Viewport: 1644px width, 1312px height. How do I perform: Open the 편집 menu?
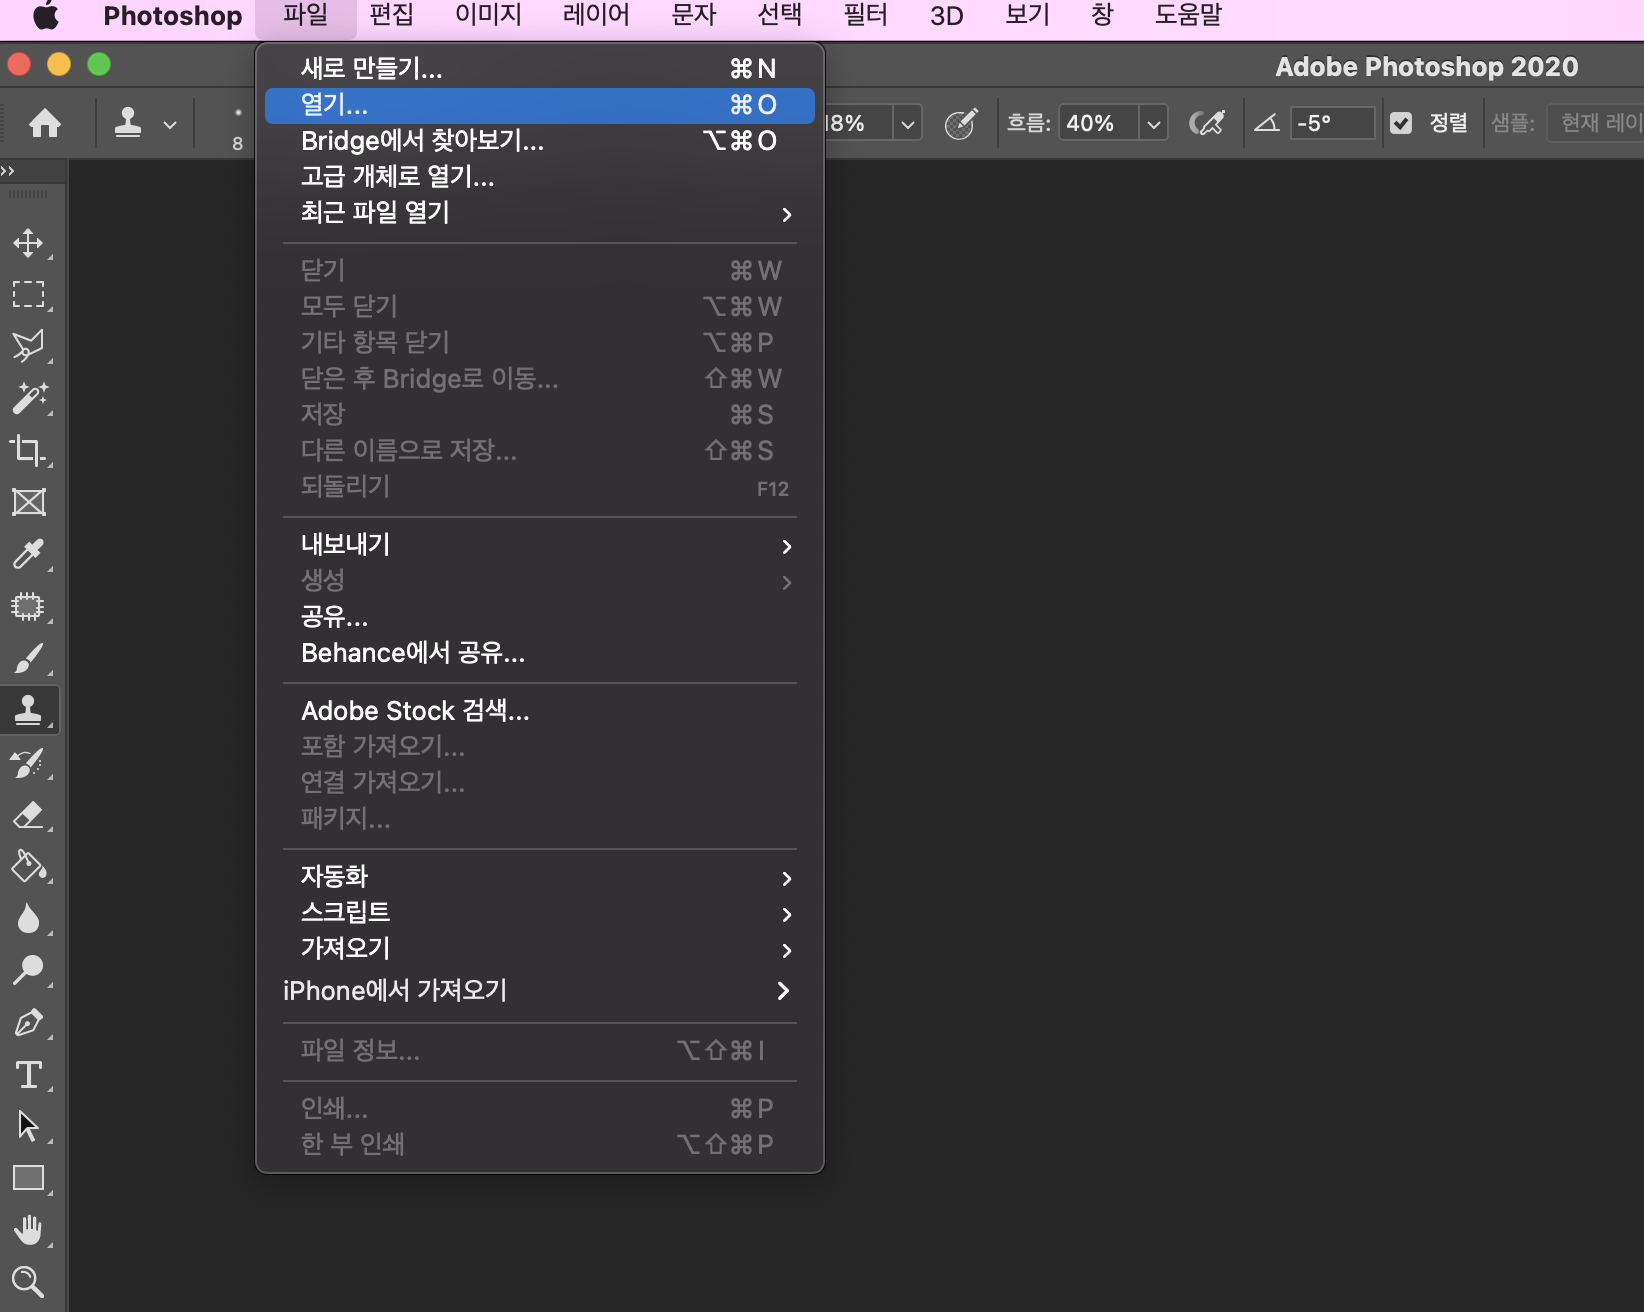point(391,16)
